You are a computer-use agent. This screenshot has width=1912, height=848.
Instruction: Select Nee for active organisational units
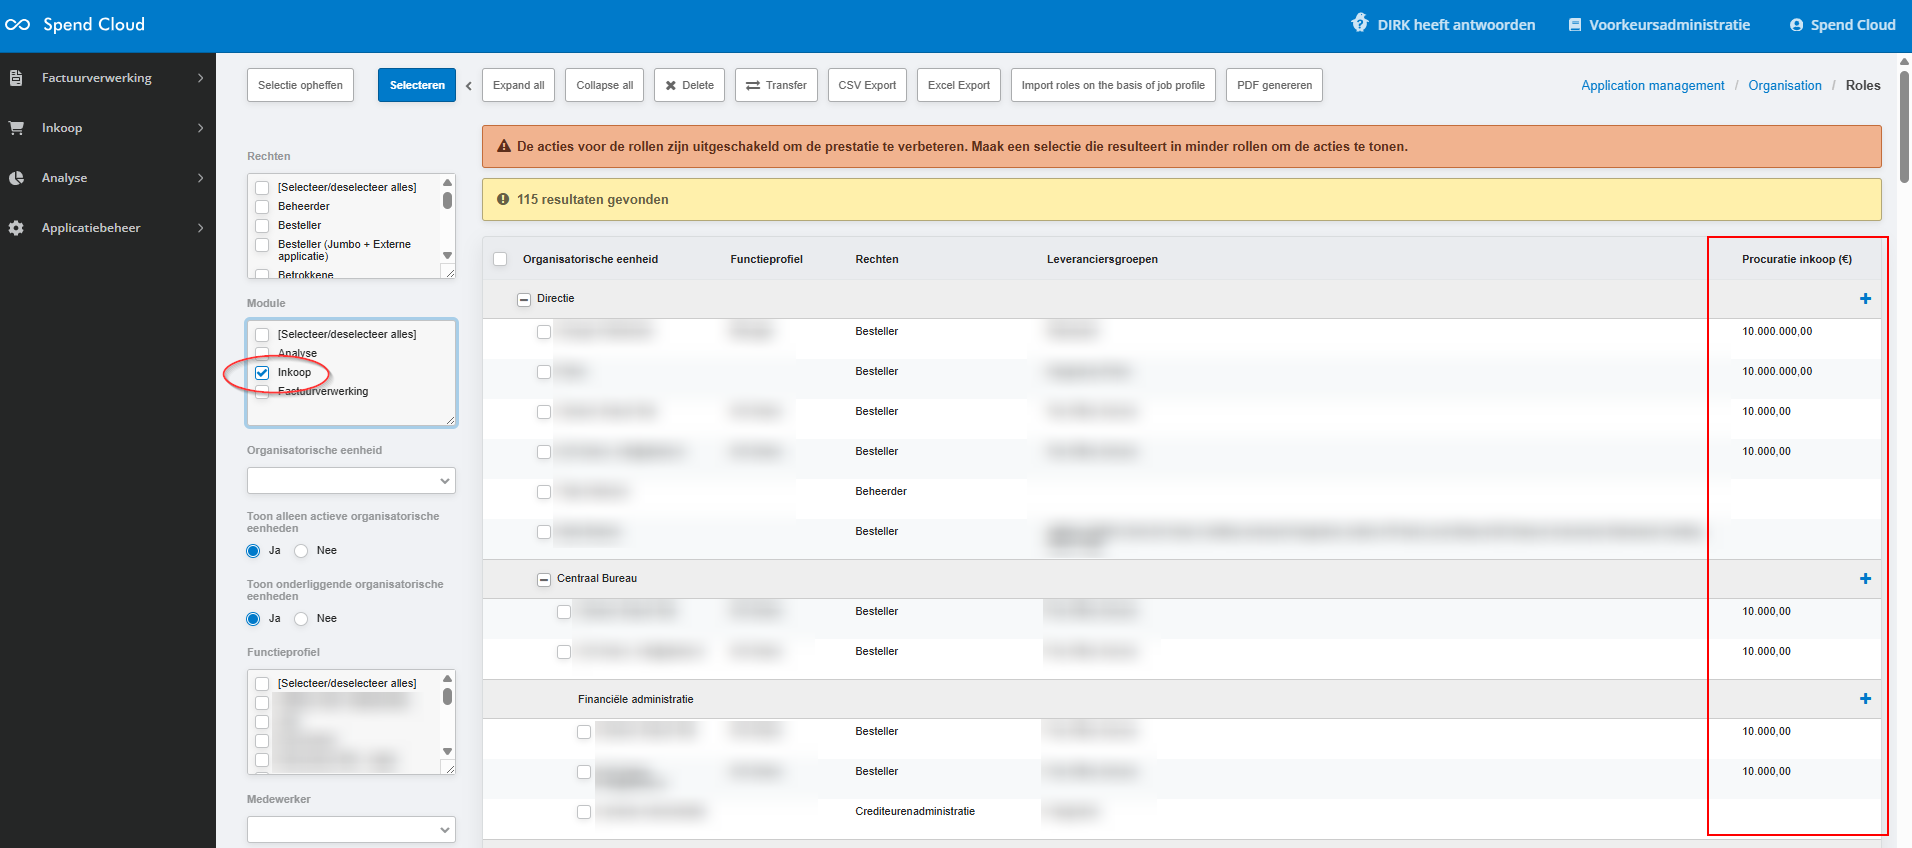(x=301, y=551)
